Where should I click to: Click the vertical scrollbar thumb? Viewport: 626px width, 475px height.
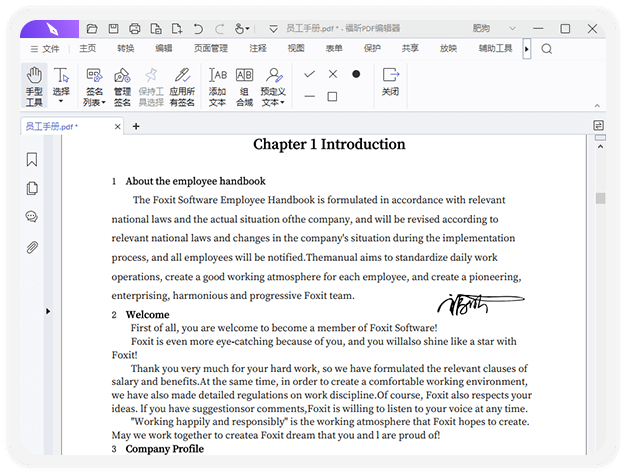(x=600, y=198)
